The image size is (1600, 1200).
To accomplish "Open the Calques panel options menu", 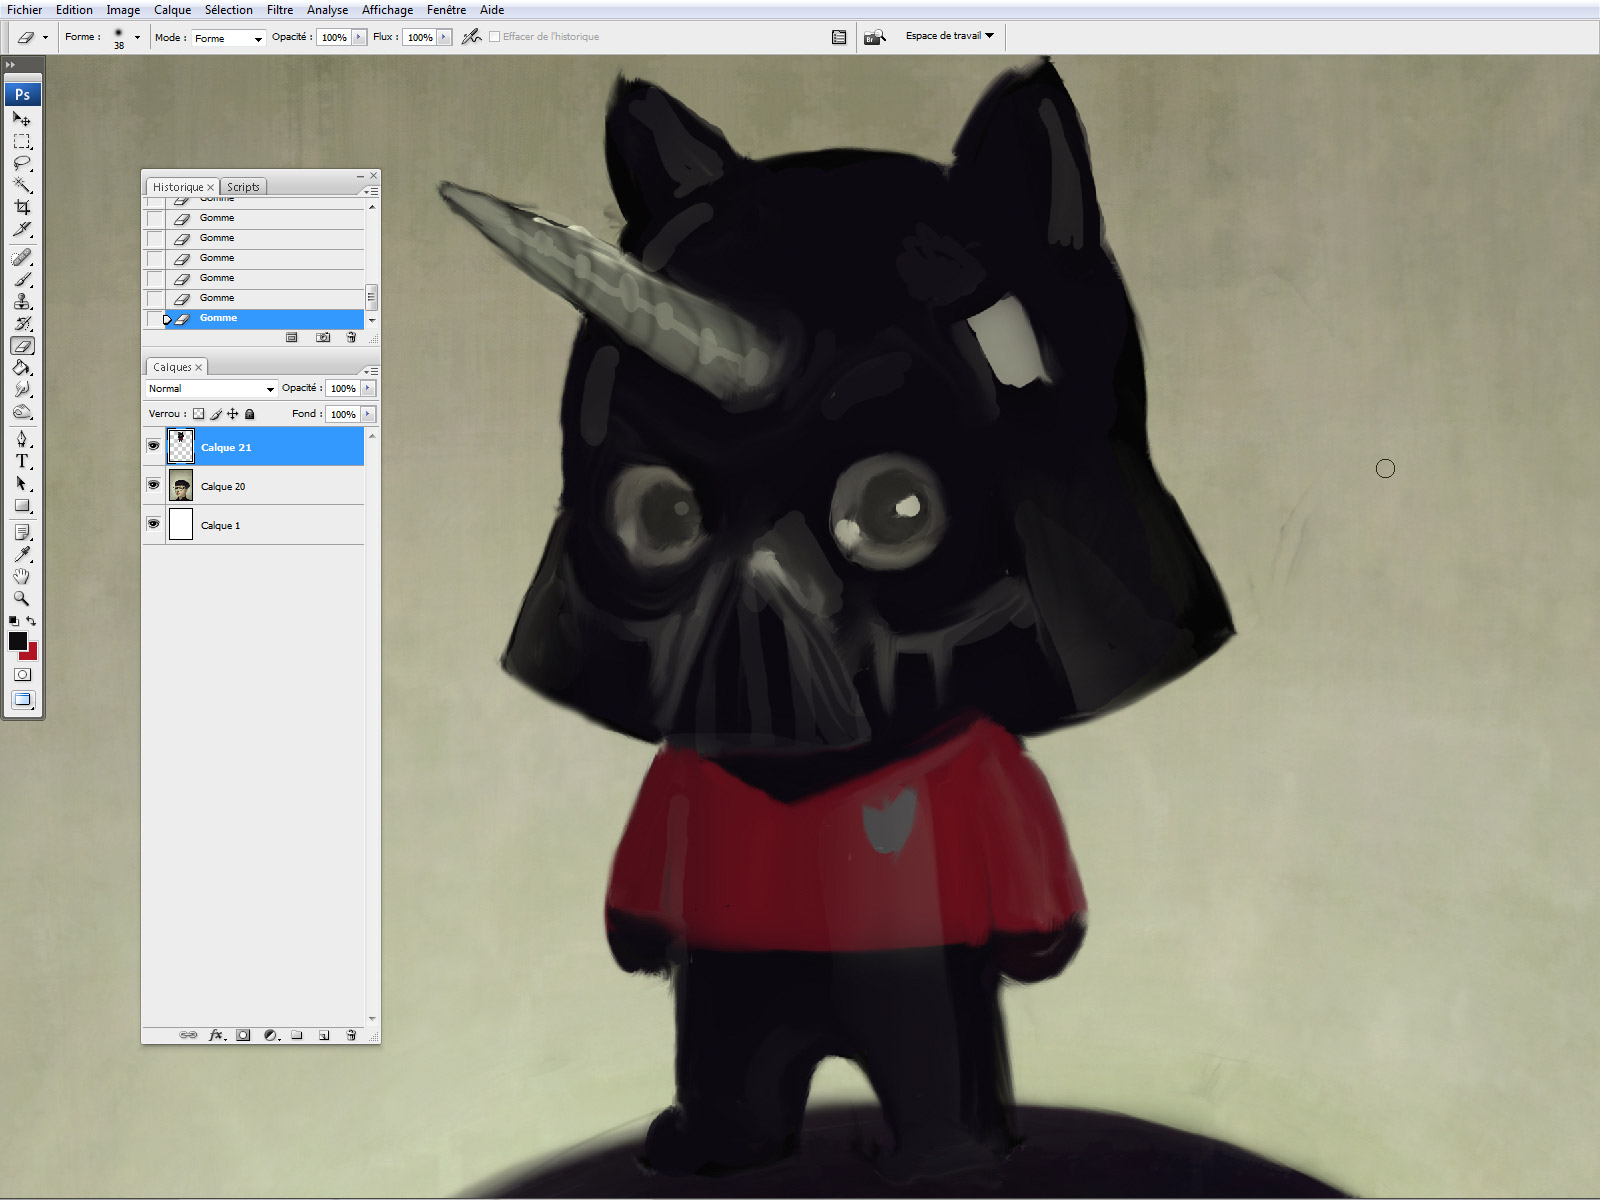I will [371, 370].
